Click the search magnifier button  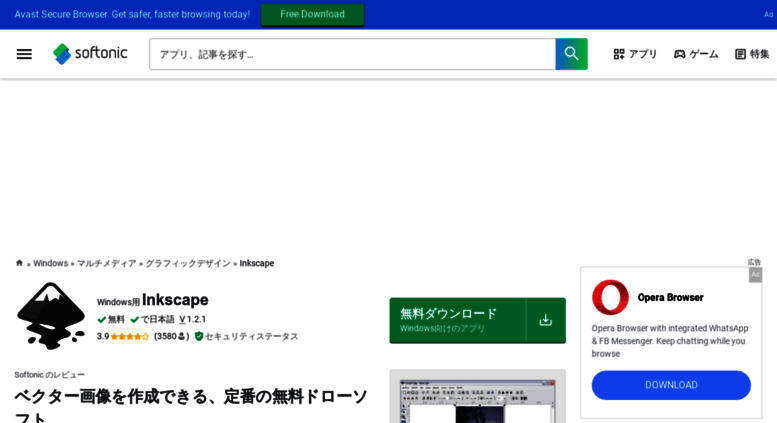(571, 54)
